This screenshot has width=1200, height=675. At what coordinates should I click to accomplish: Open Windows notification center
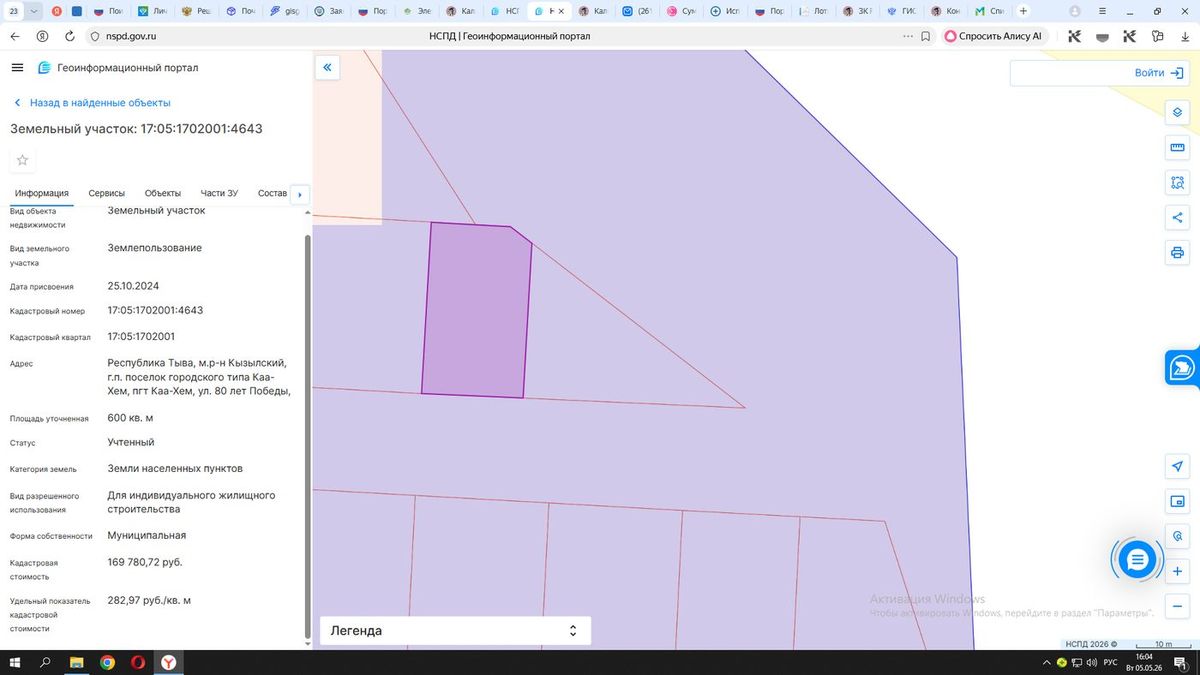click(1180, 663)
